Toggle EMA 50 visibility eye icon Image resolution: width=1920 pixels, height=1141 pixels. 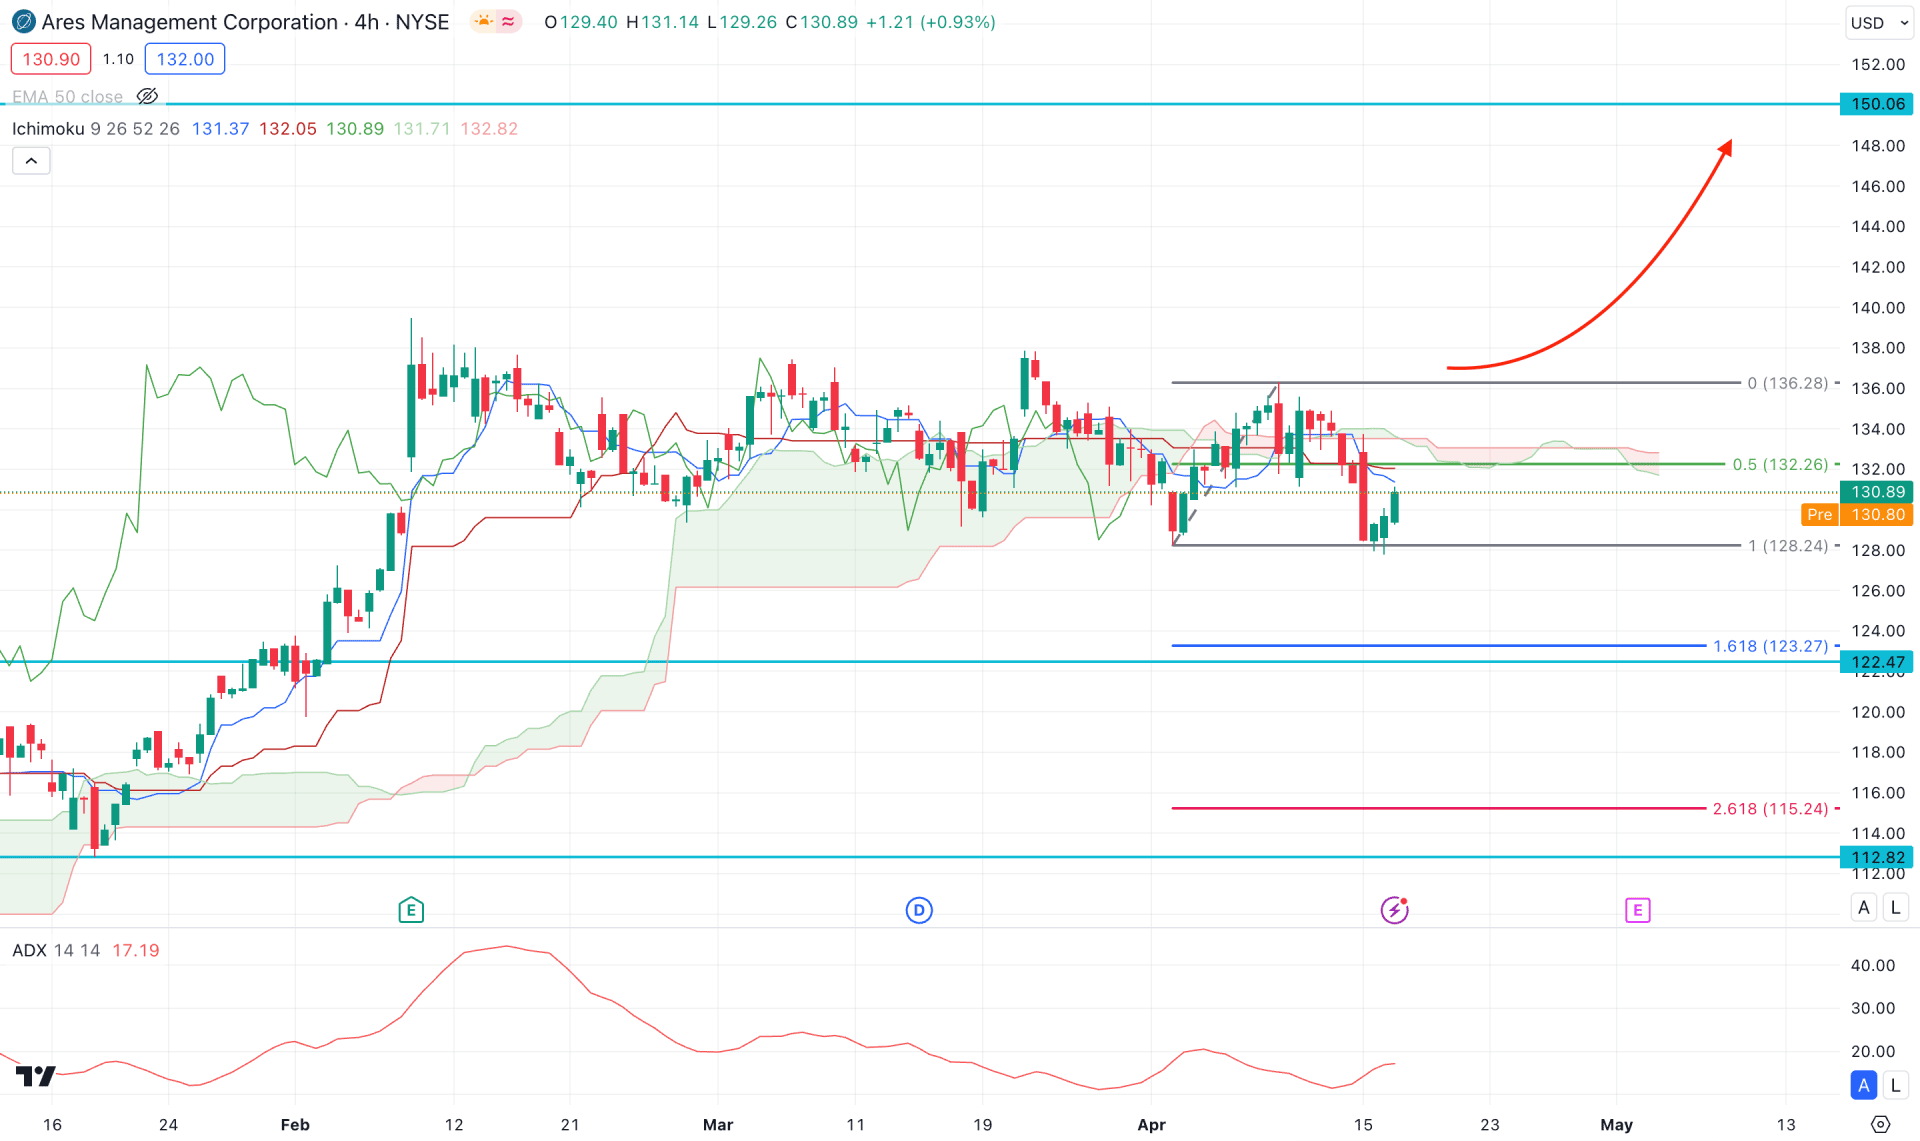pyautogui.click(x=147, y=96)
